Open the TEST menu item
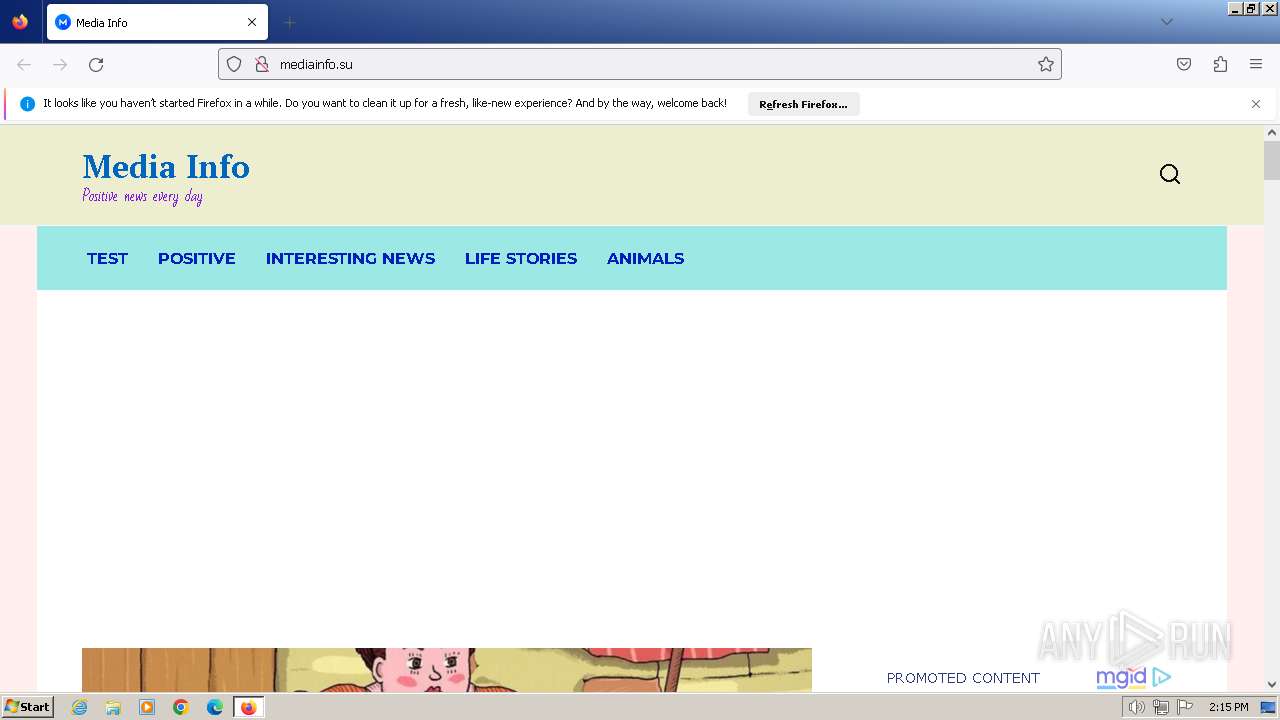 coord(107,258)
